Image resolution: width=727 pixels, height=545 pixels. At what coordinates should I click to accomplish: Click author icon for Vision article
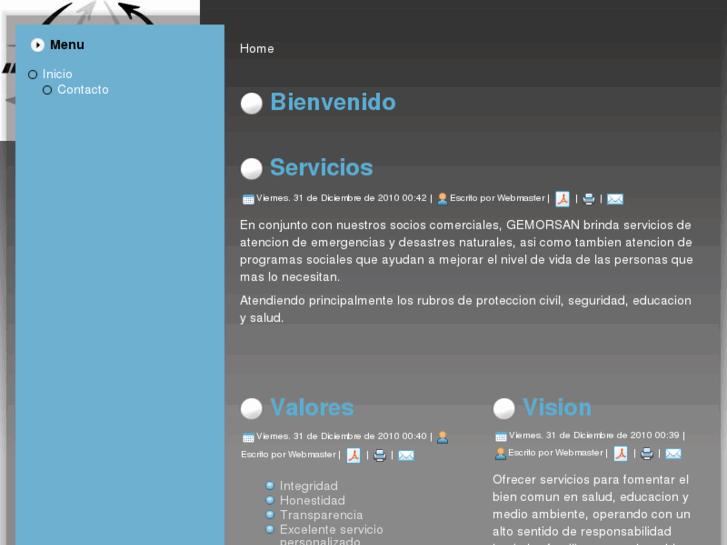[x=500, y=453]
